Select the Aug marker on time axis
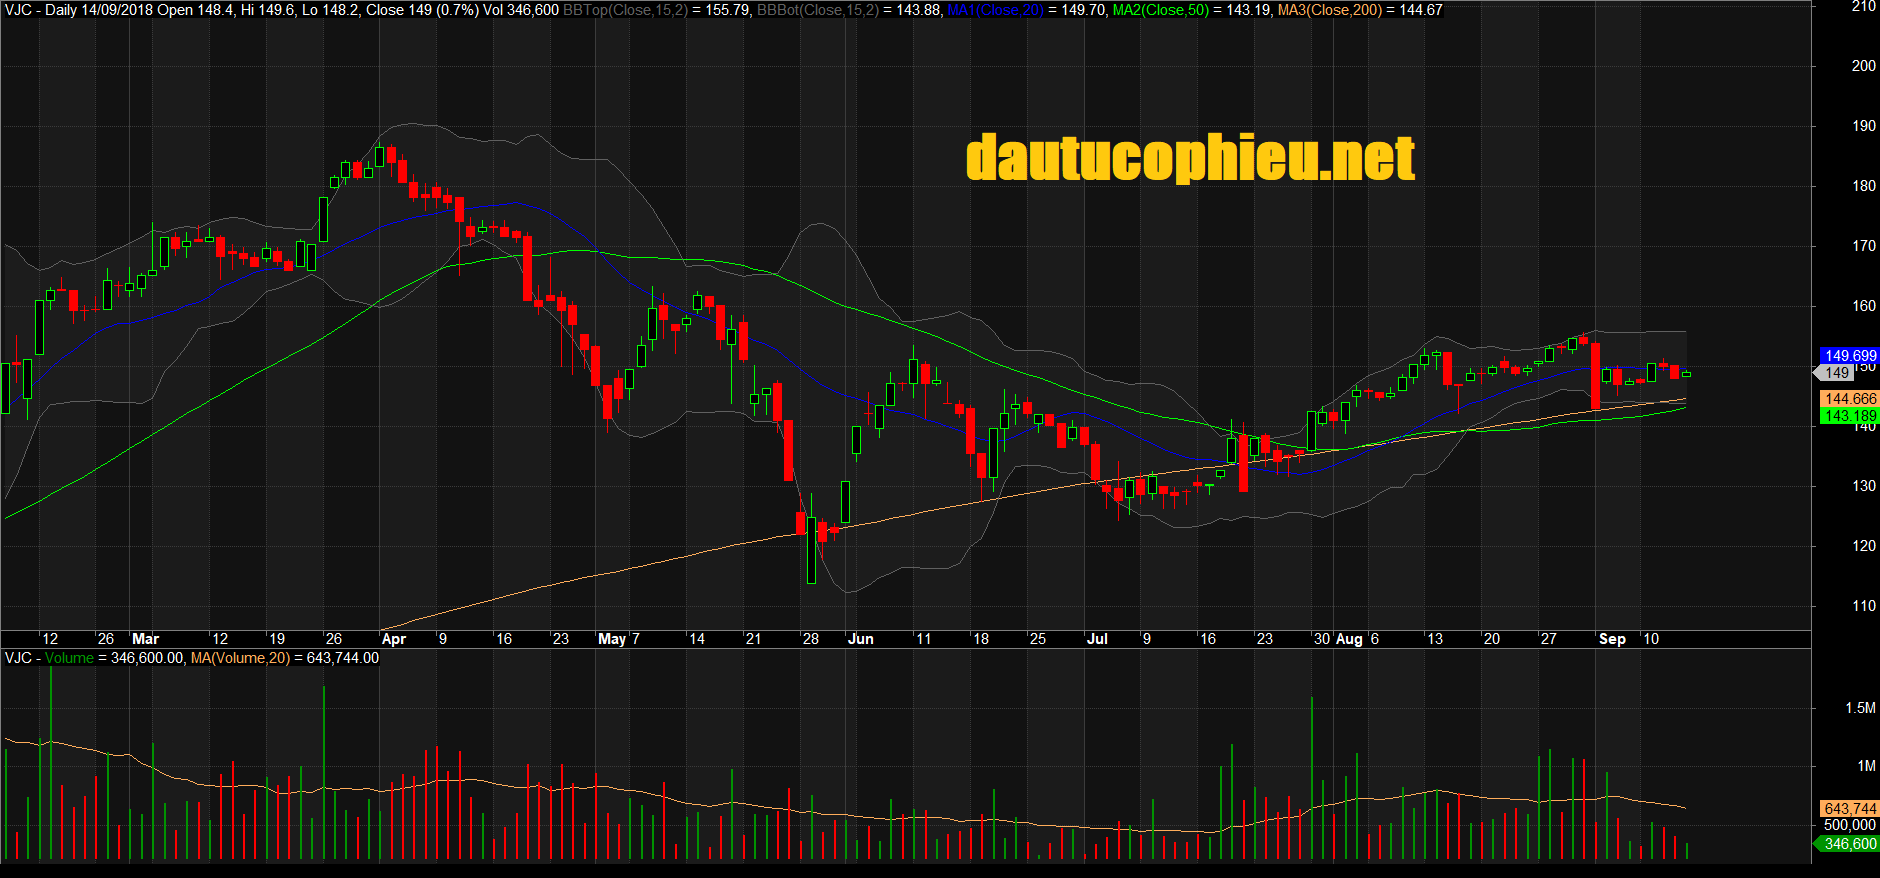Screen dimensions: 1880x878 (1349, 639)
